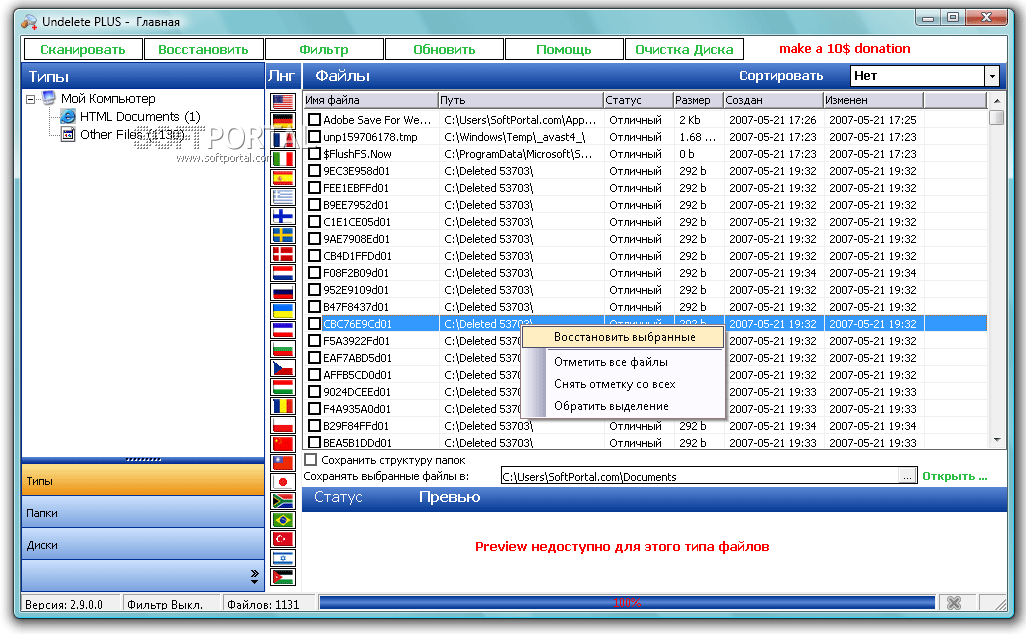Pick the Taiwanese flag language
Image resolution: width=1026 pixels, height=634 pixels.
tap(283, 463)
